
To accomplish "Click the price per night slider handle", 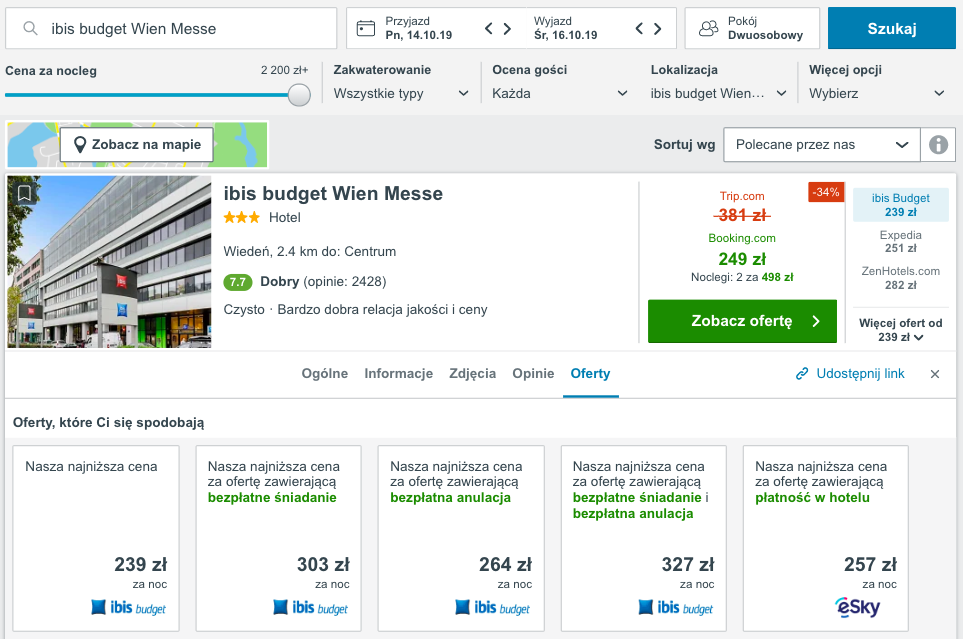I will coord(299,95).
